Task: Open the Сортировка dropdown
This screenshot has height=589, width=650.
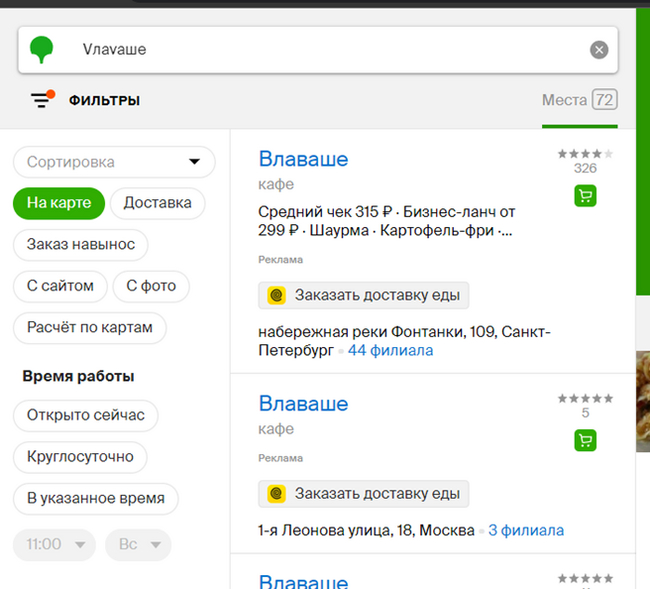Action: click(114, 162)
